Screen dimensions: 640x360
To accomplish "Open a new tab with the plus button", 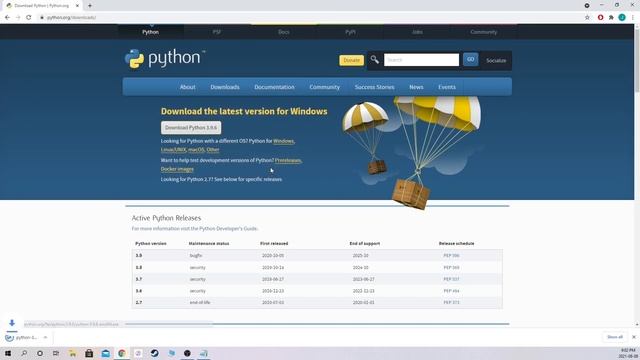I will [90, 6].
